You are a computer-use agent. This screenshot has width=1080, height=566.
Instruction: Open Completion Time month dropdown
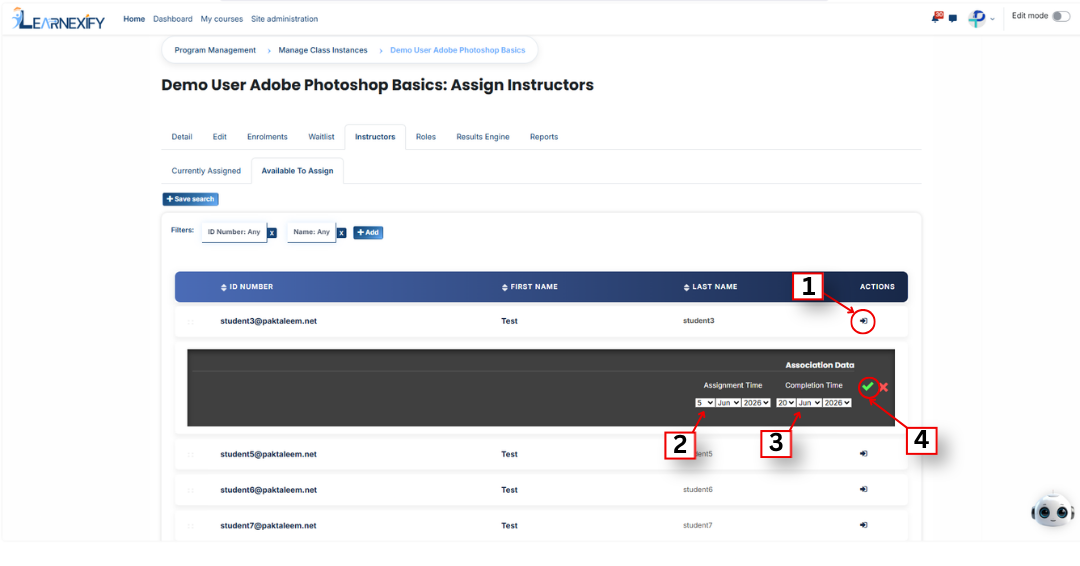(x=809, y=403)
